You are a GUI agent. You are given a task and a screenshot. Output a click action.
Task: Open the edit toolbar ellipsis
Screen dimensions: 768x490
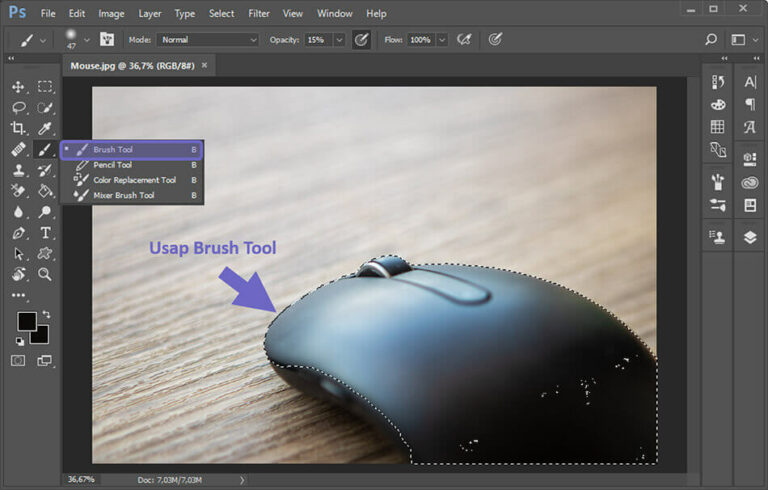click(19, 295)
